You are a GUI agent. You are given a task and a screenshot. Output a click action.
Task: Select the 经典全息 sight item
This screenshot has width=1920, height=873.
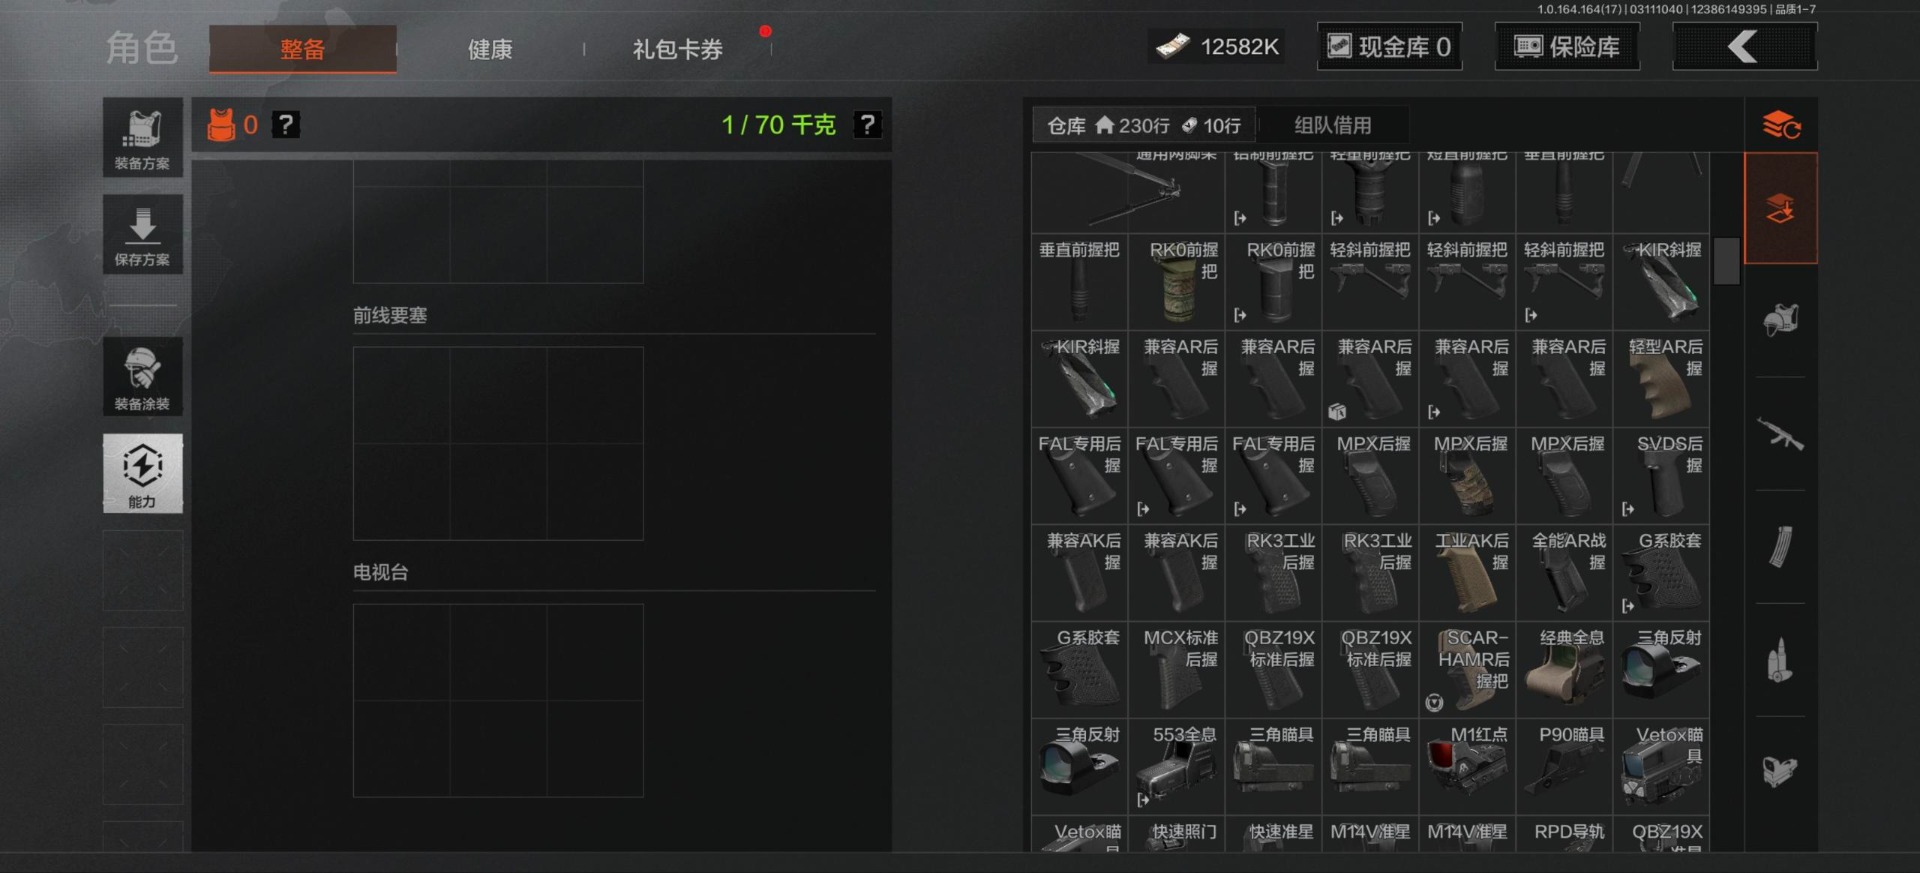(1566, 669)
